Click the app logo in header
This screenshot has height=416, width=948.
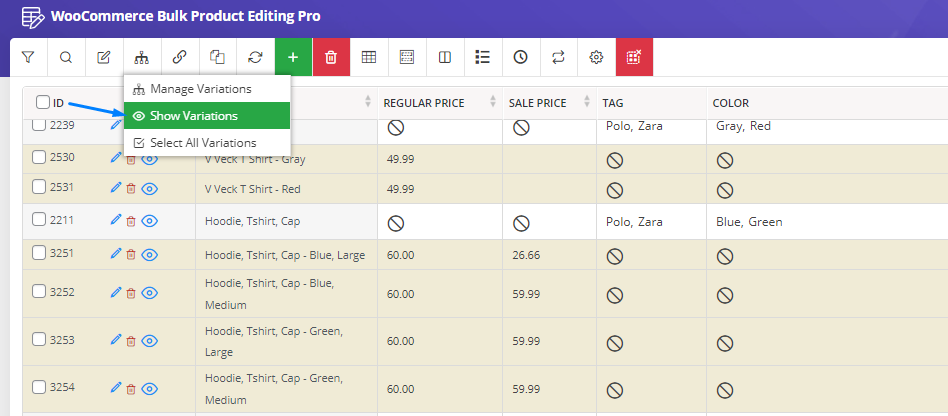click(x=32, y=17)
